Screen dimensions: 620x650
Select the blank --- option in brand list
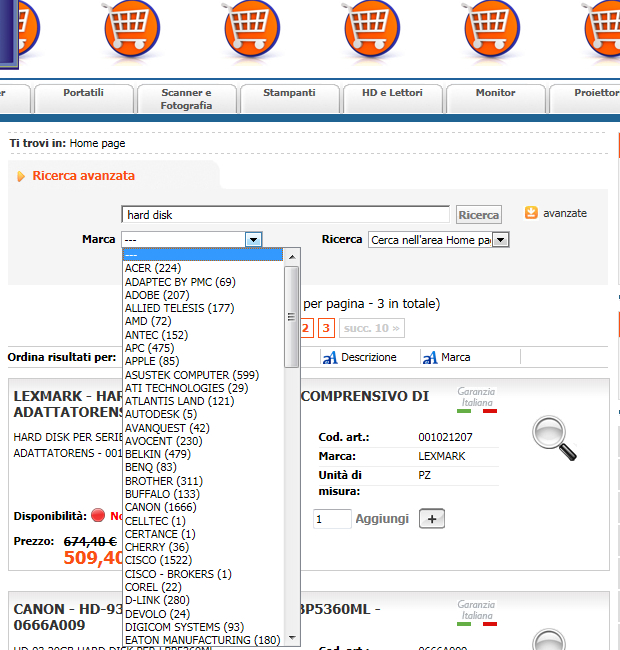[203, 255]
